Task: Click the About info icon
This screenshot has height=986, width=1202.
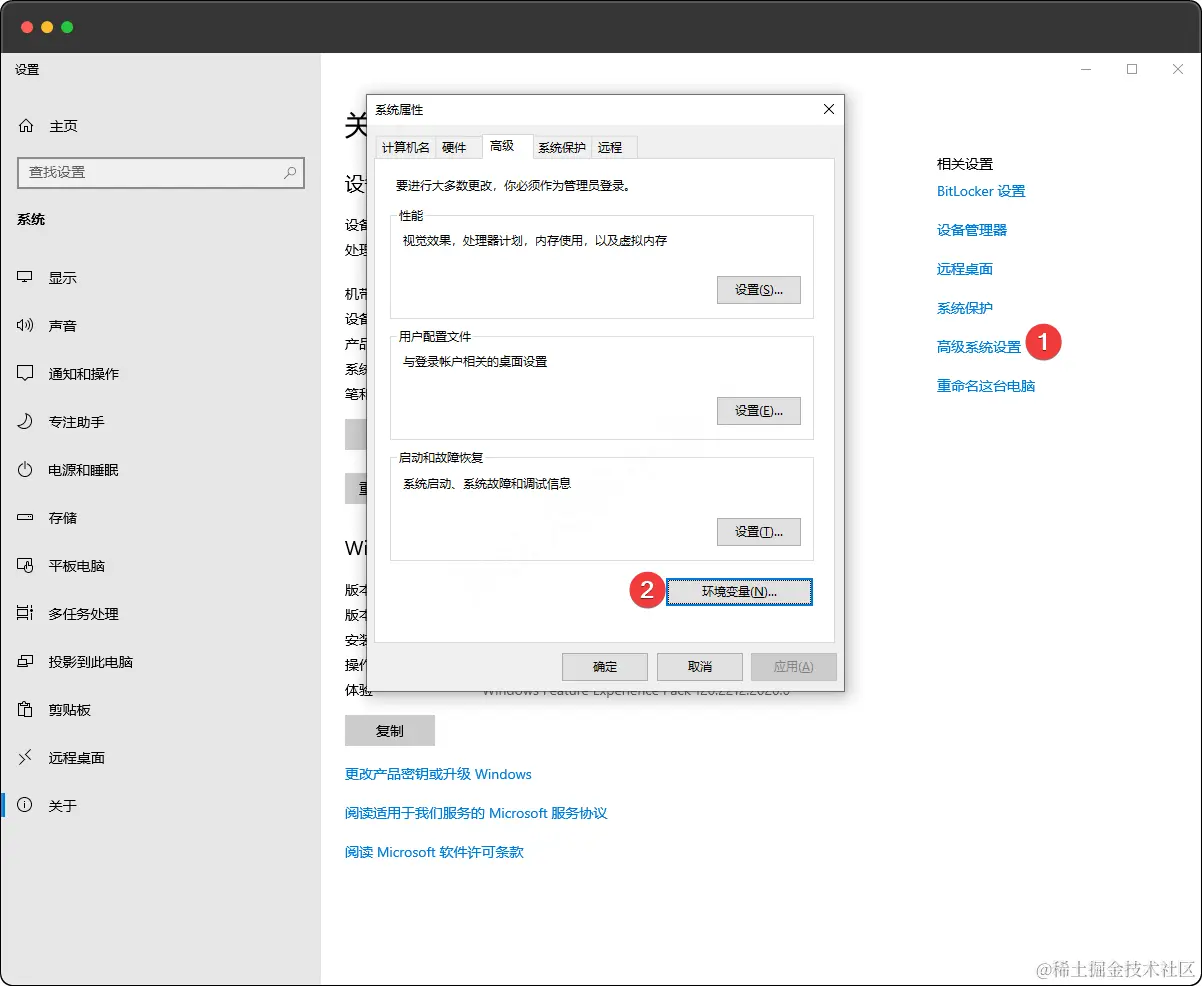Action: coord(26,805)
